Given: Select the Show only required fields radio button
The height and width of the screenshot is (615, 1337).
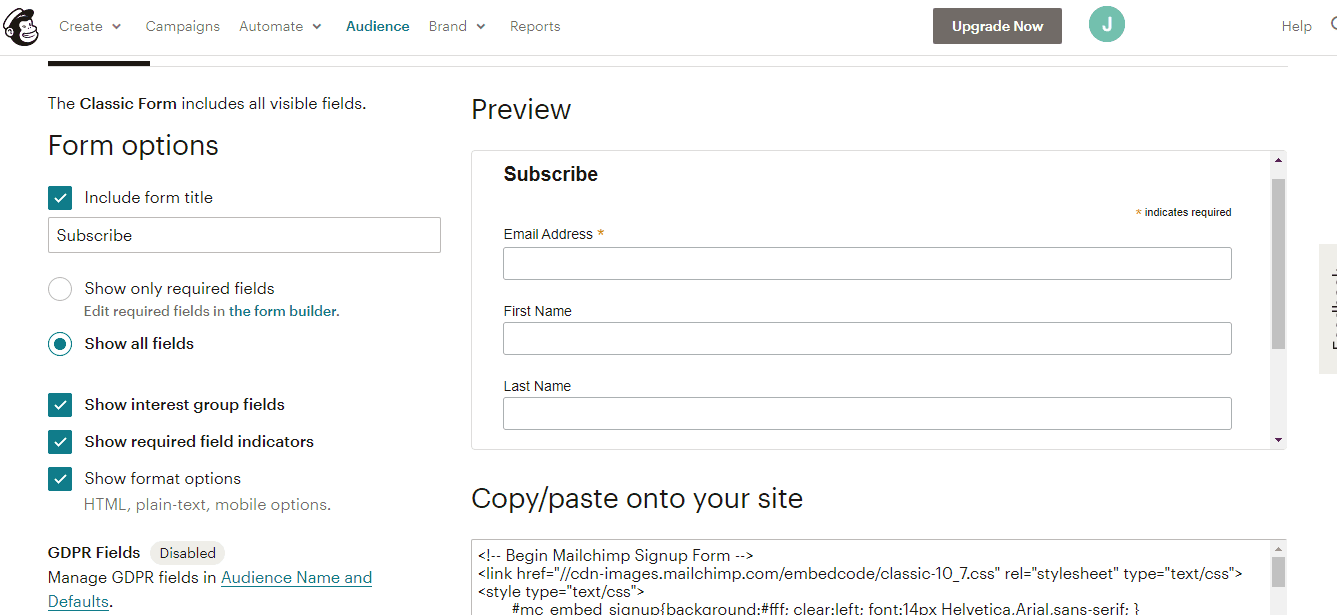Looking at the screenshot, I should pos(60,288).
